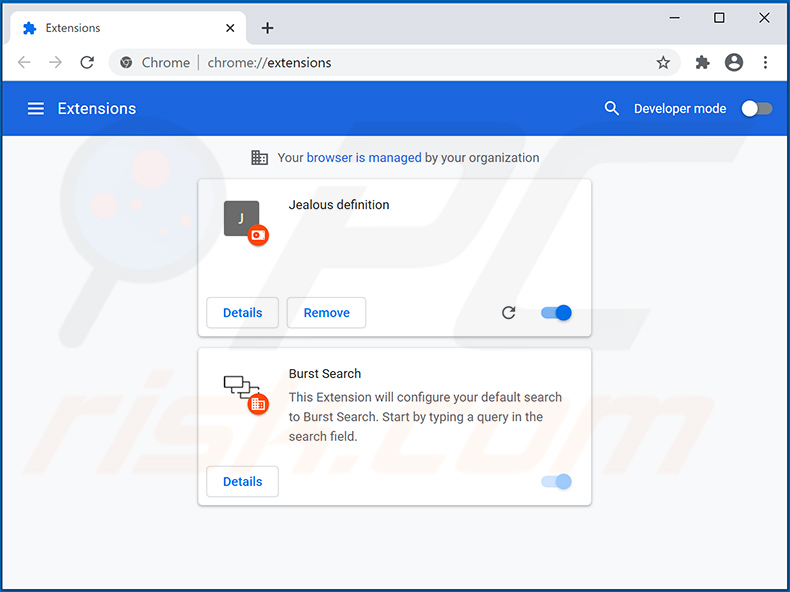Bookmark this page with star icon

663,62
